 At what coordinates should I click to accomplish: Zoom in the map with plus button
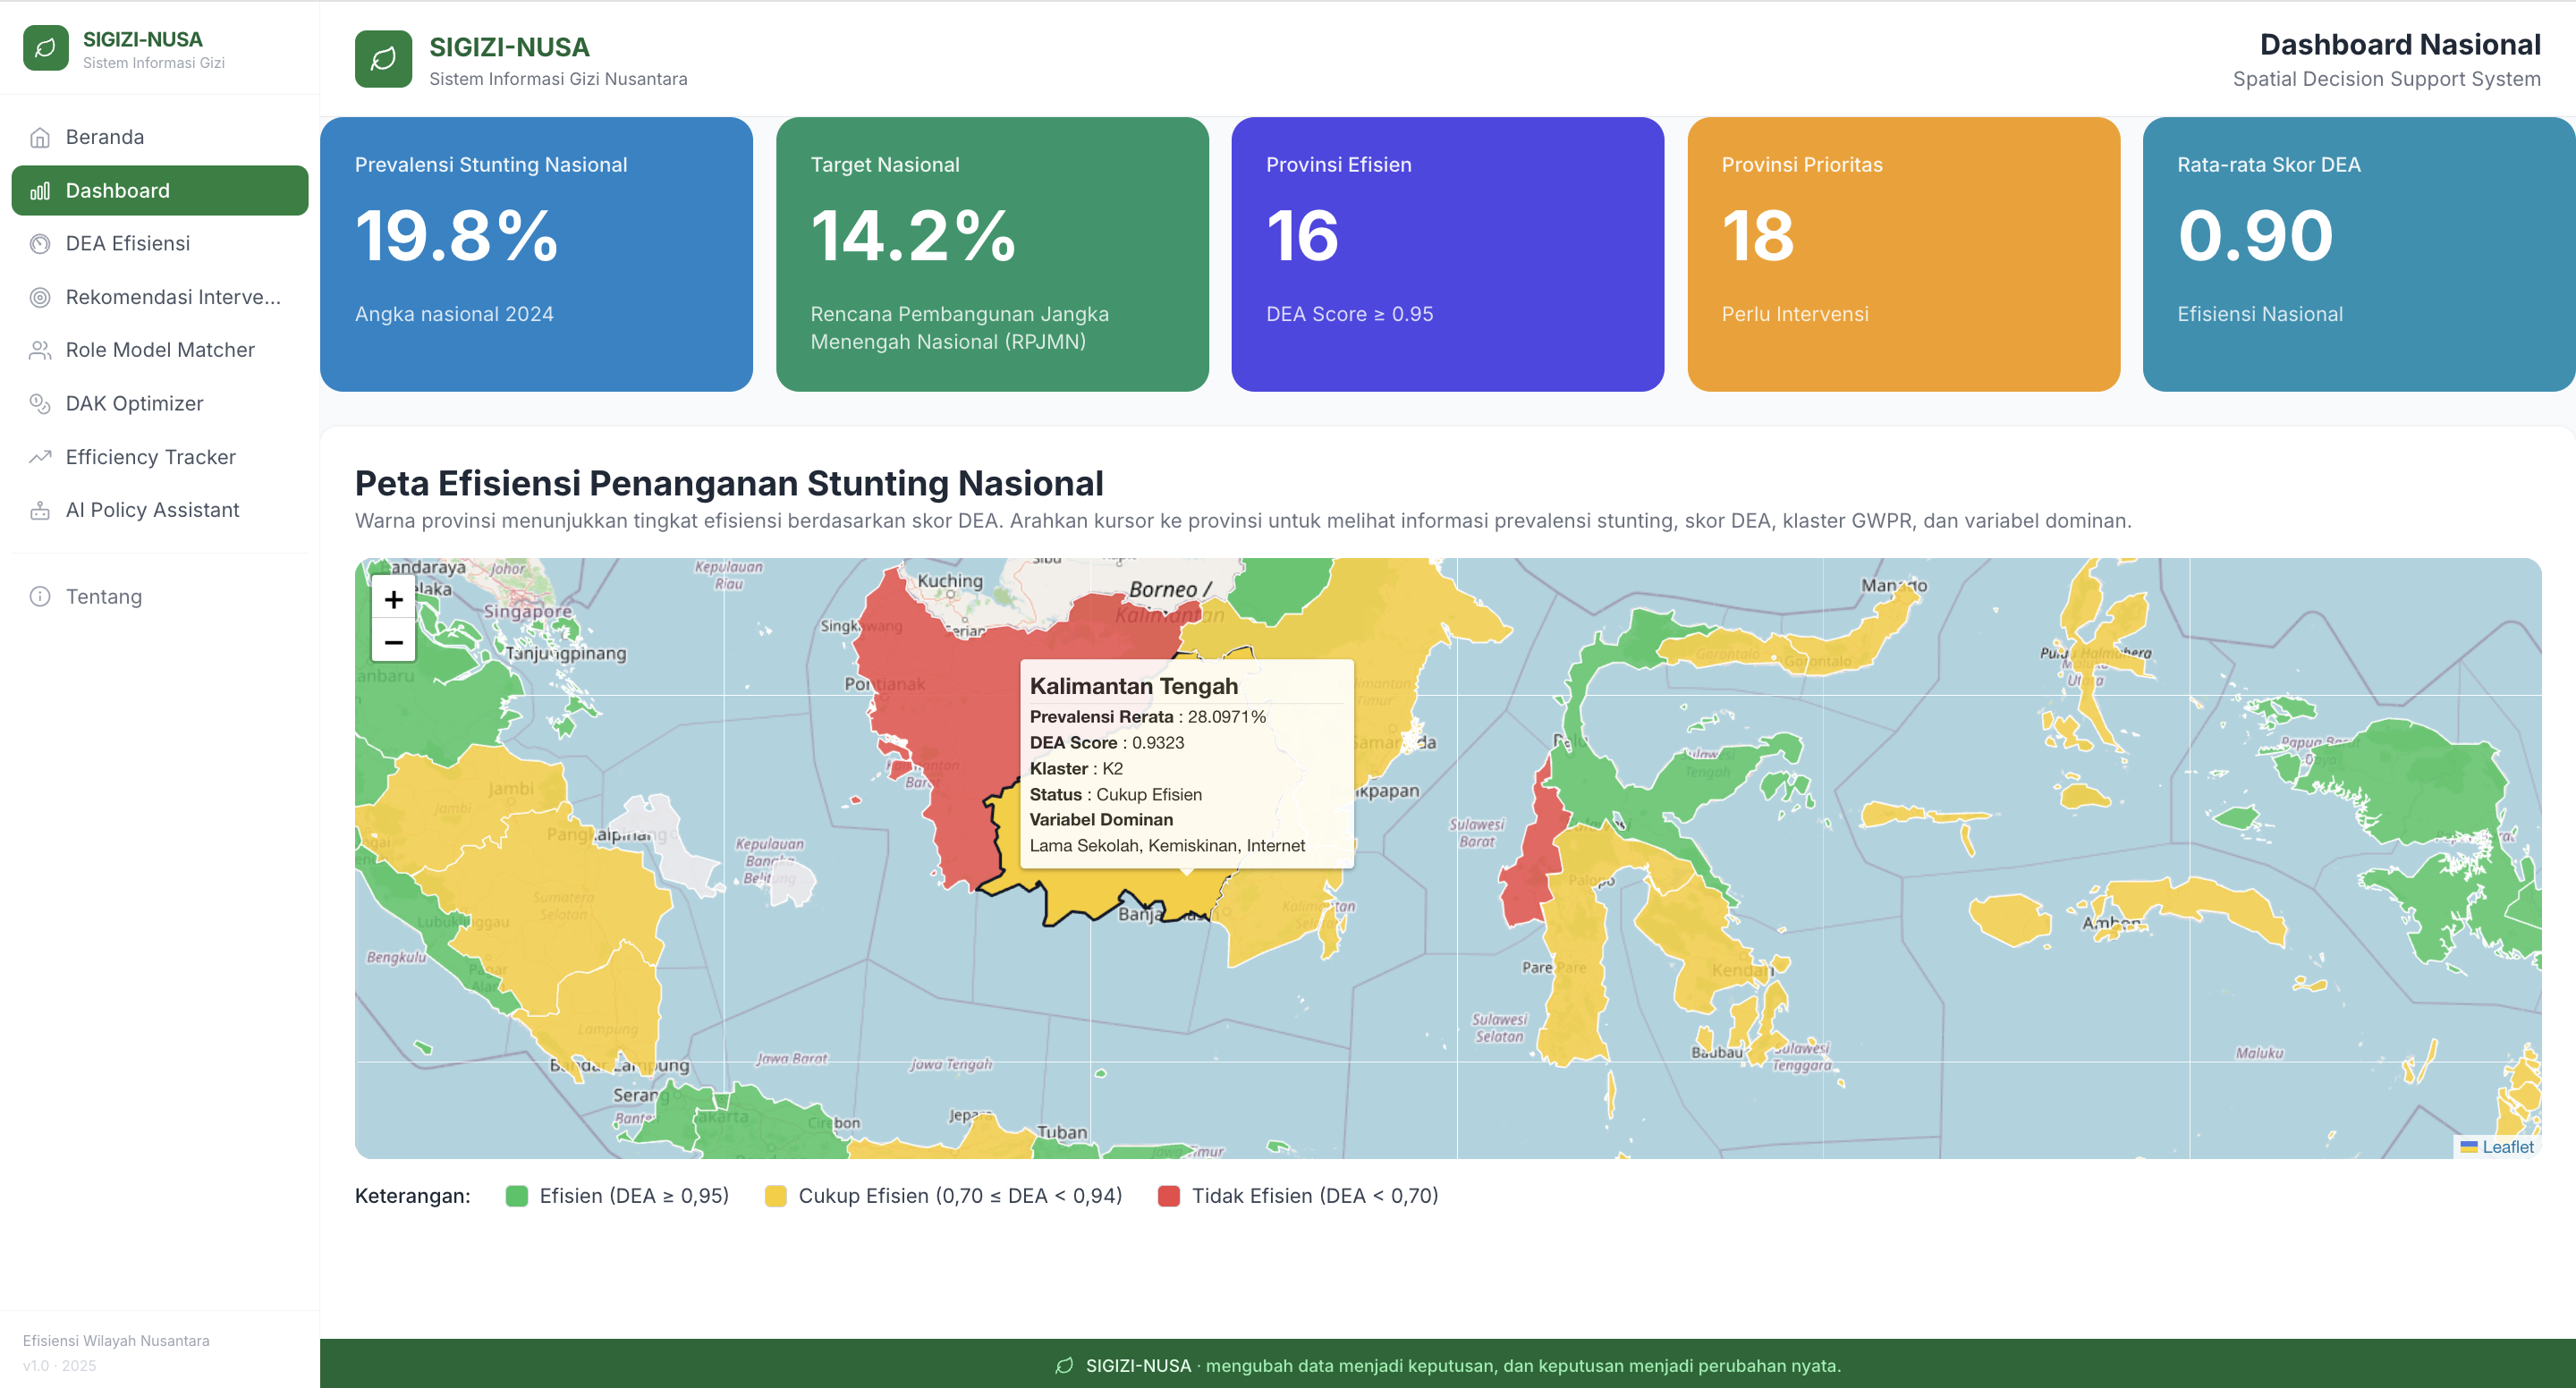[x=394, y=599]
